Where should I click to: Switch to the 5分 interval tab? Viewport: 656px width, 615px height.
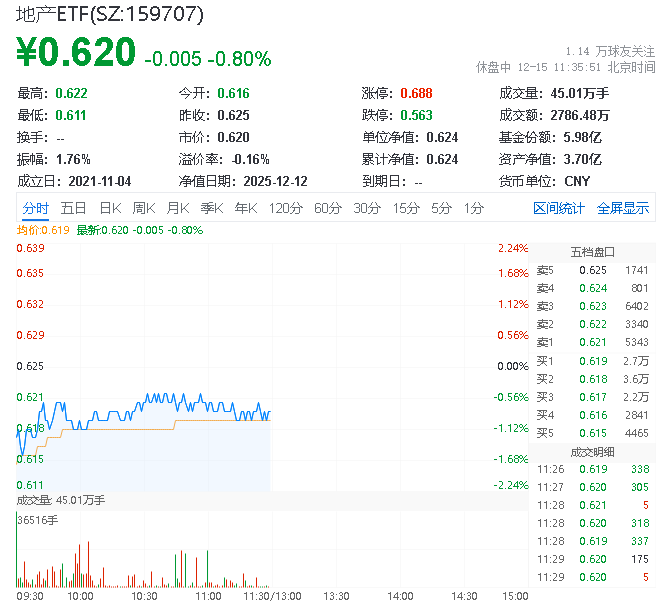pos(441,208)
